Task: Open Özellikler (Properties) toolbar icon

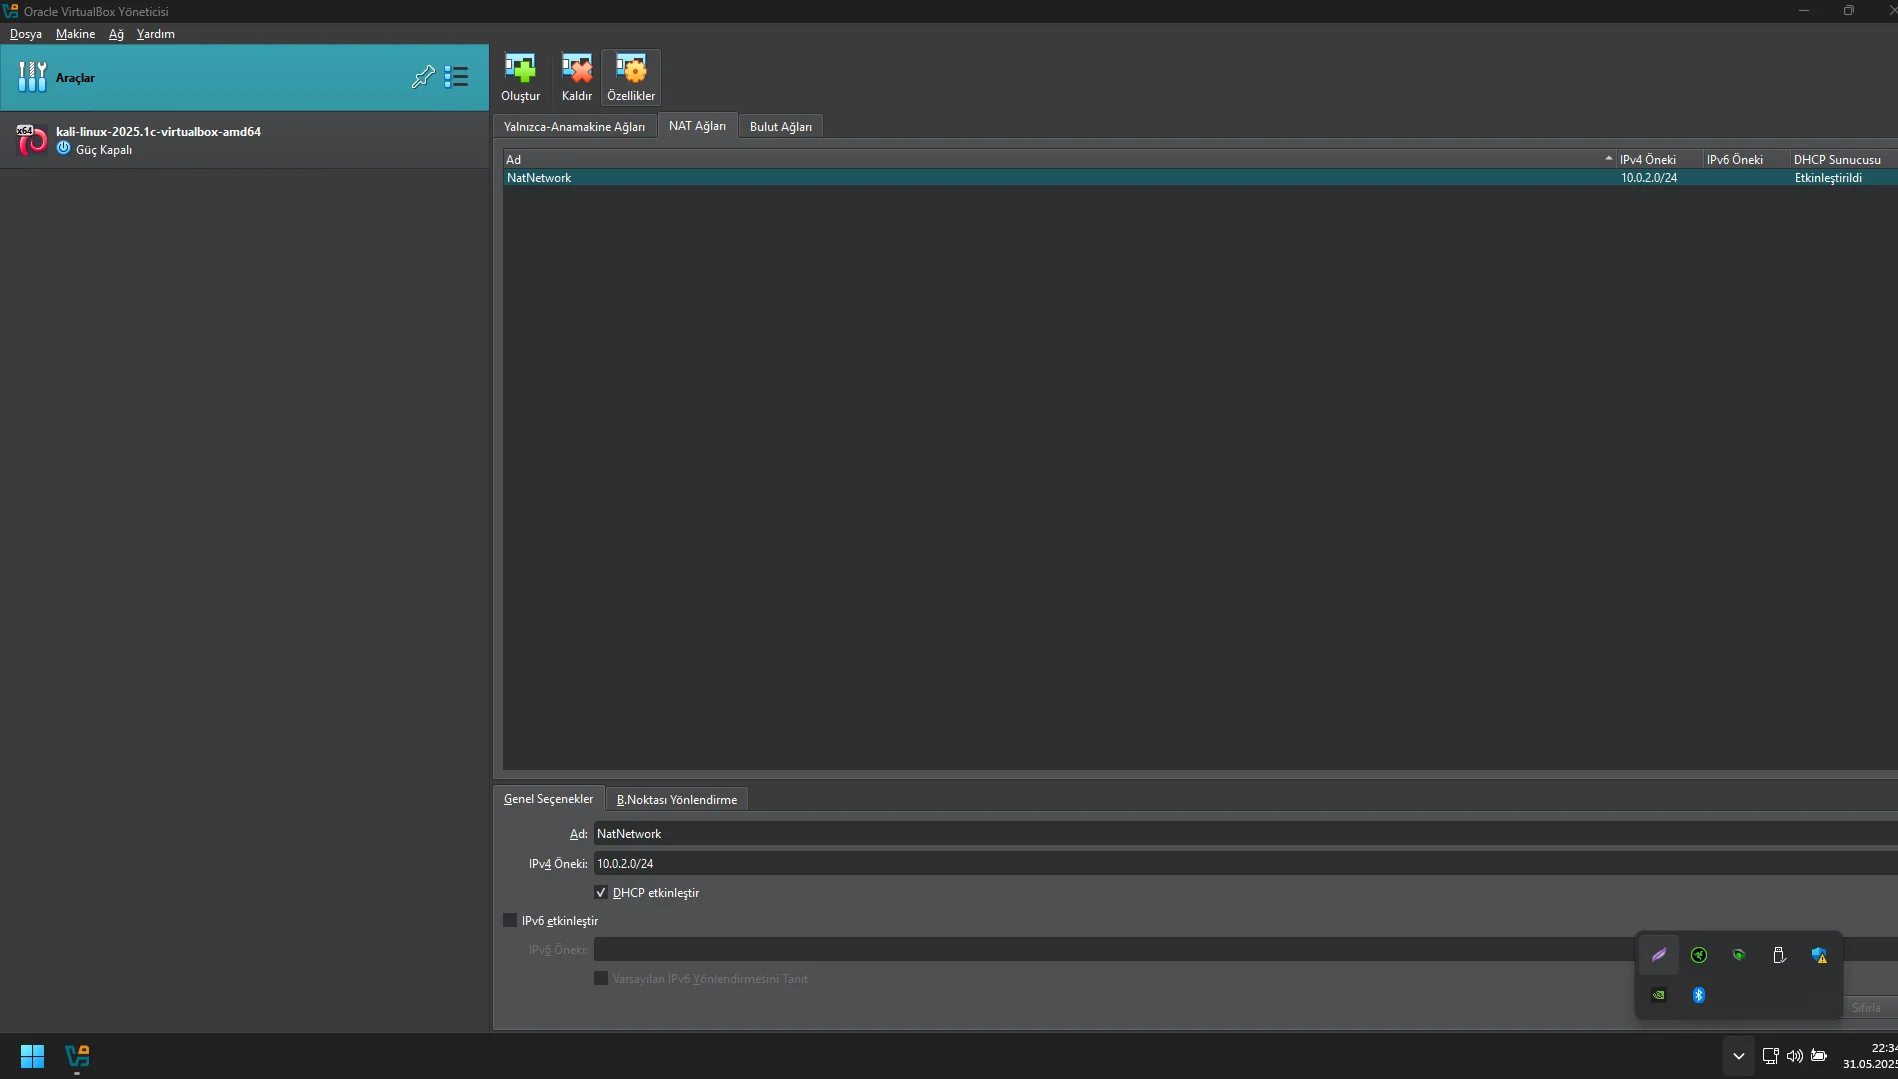Action: point(631,77)
